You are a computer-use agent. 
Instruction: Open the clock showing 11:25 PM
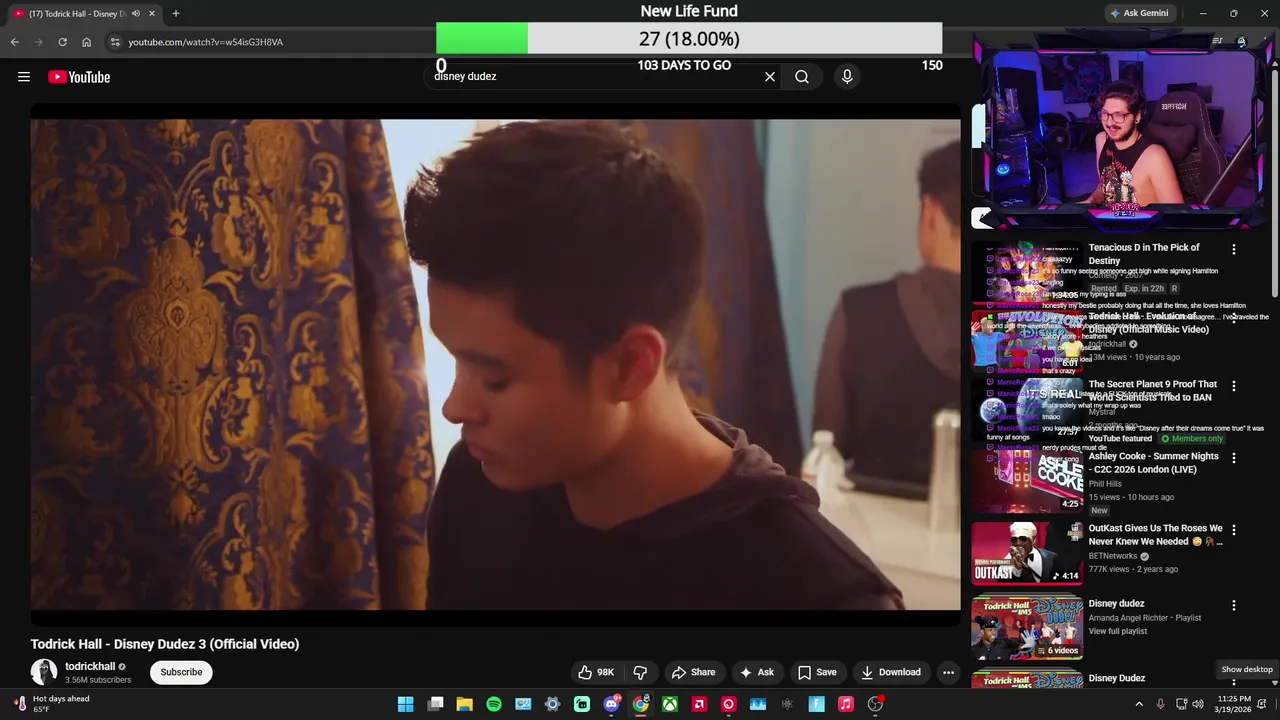1234,704
